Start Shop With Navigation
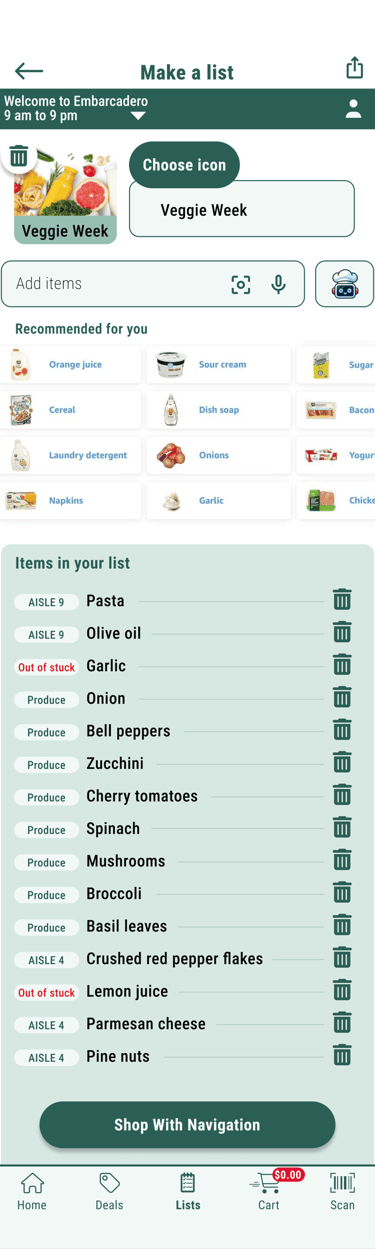The image size is (375, 1249). 187,1125
